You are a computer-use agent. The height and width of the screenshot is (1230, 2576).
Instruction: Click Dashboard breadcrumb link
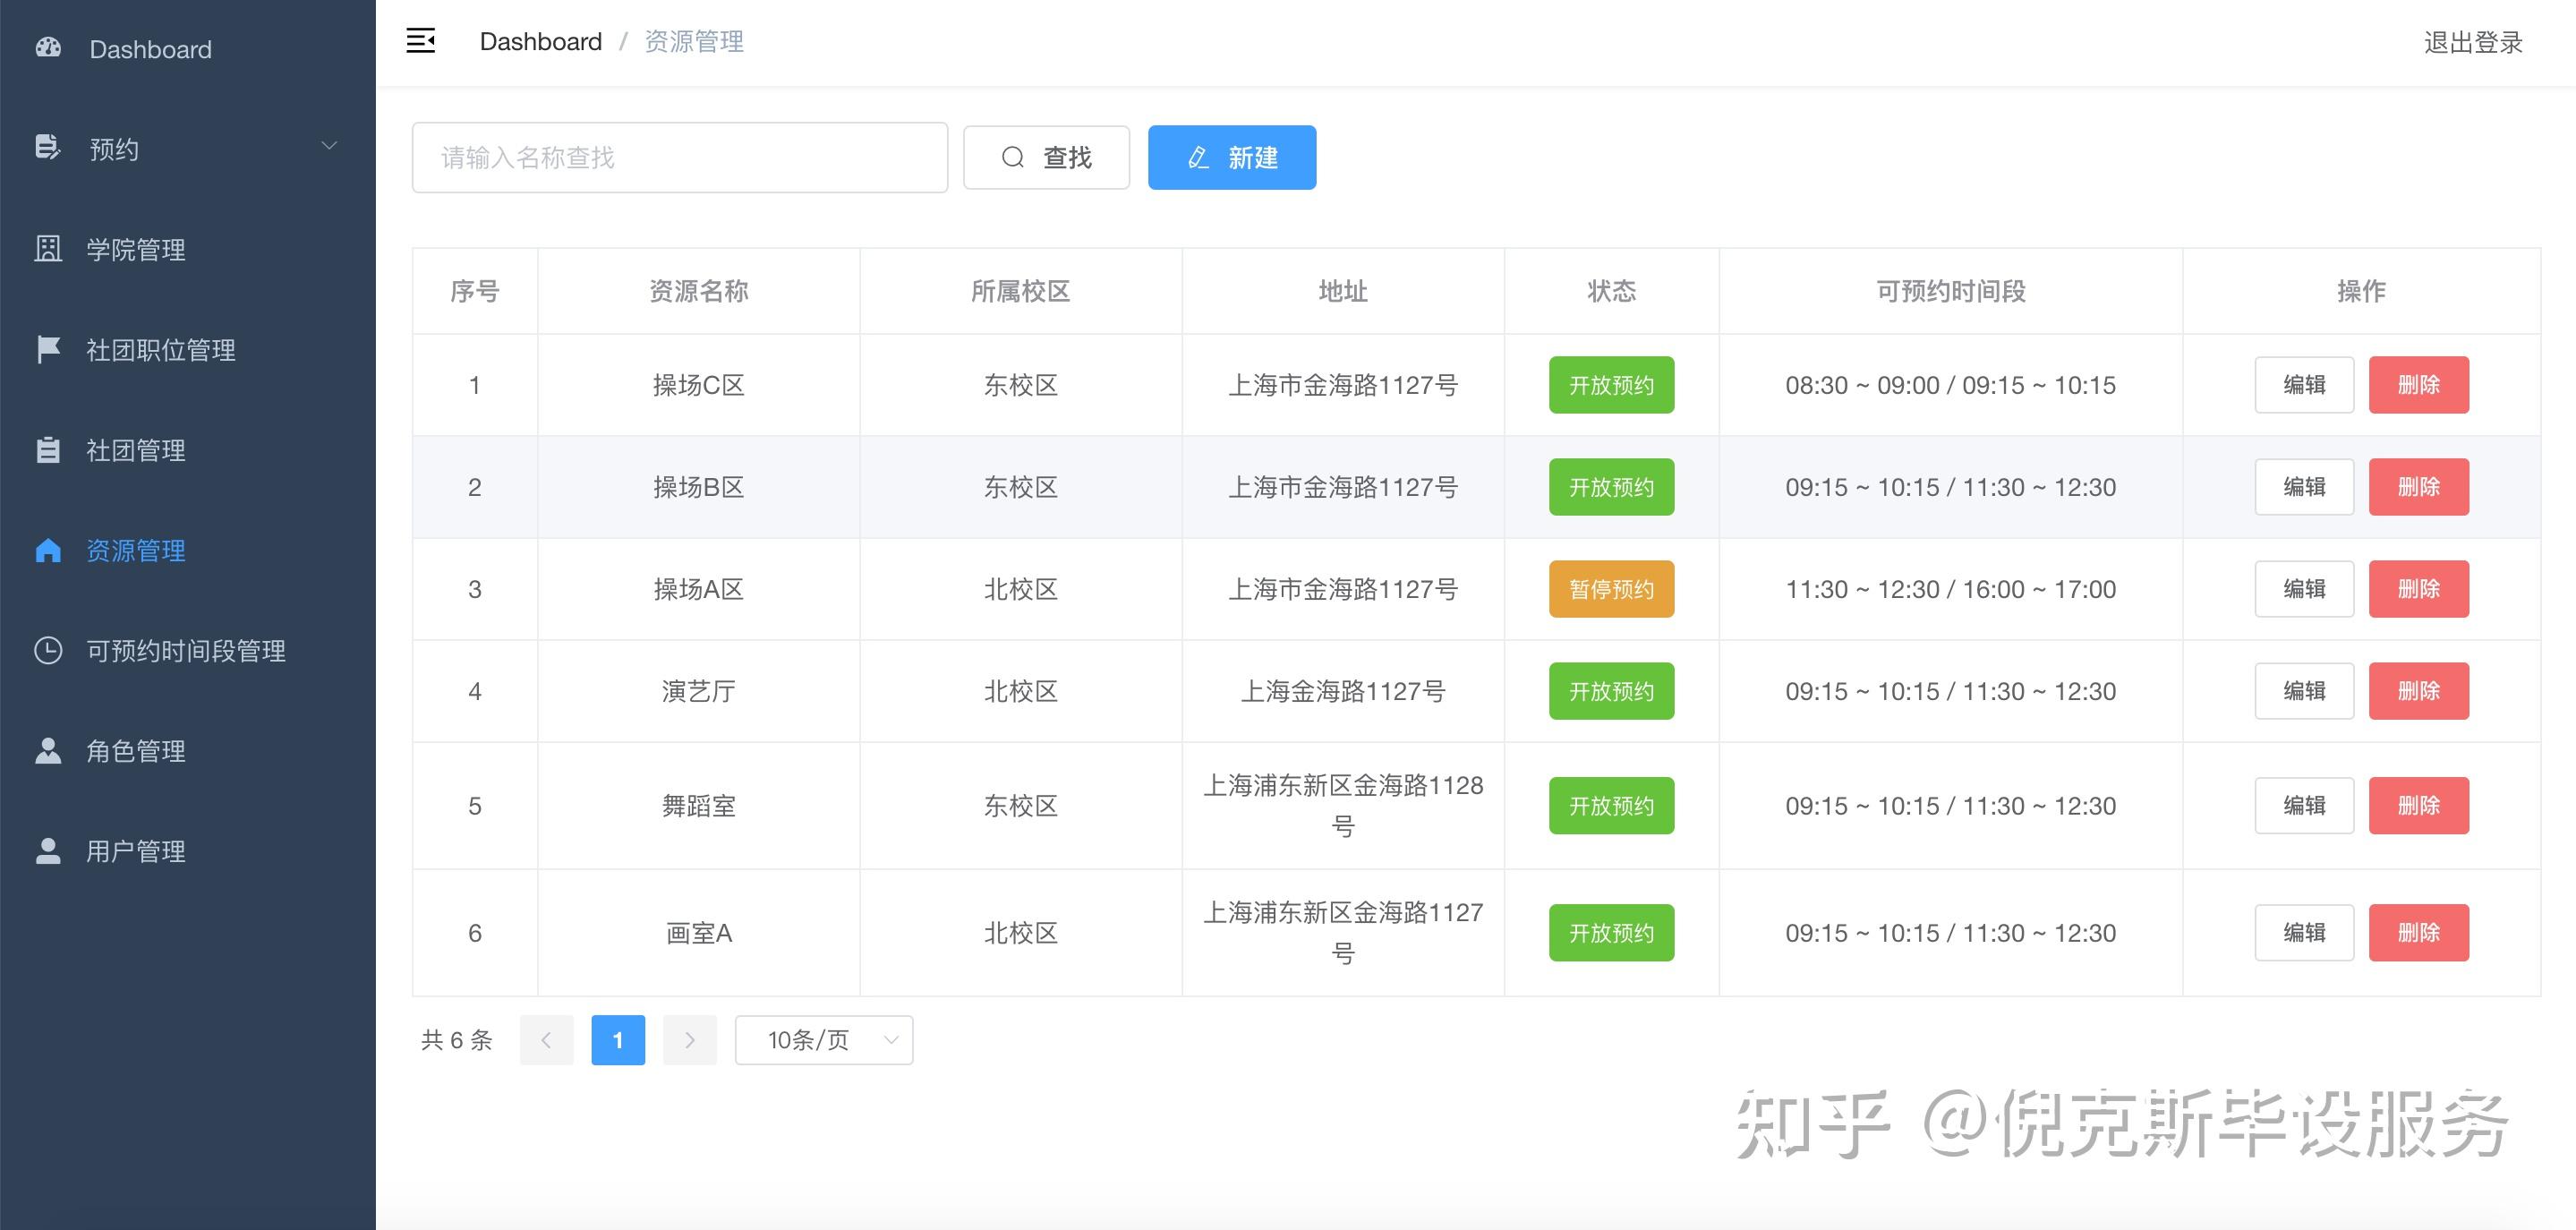(x=541, y=41)
